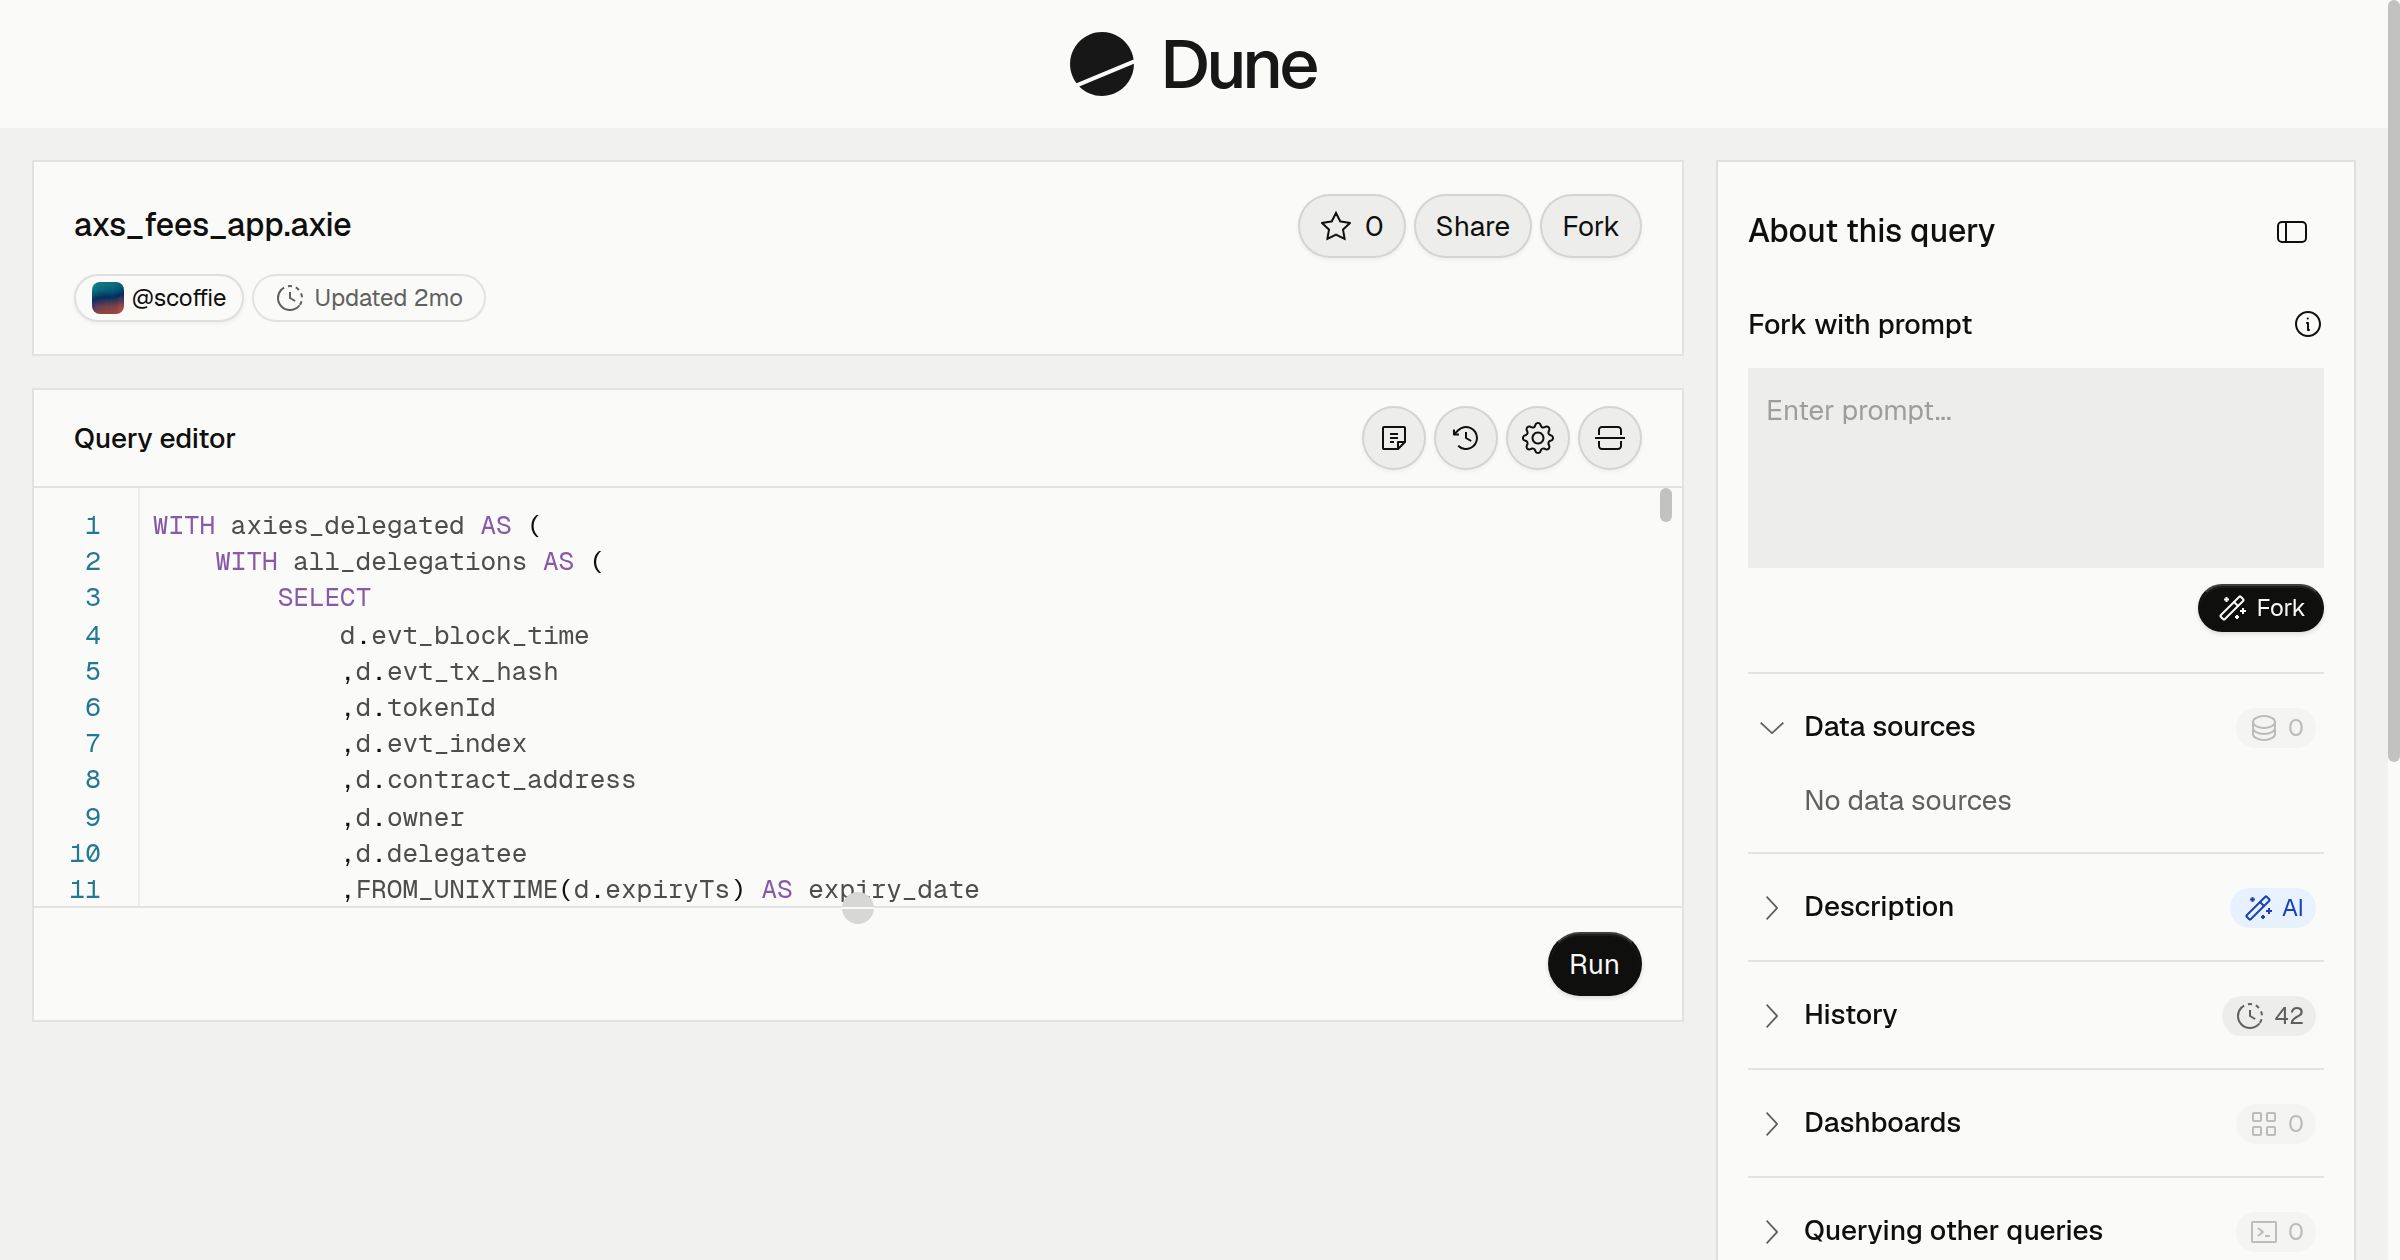Click the black Fork with prompt button
Screen dimensions: 2400x1260
pyautogui.click(x=2260, y=608)
